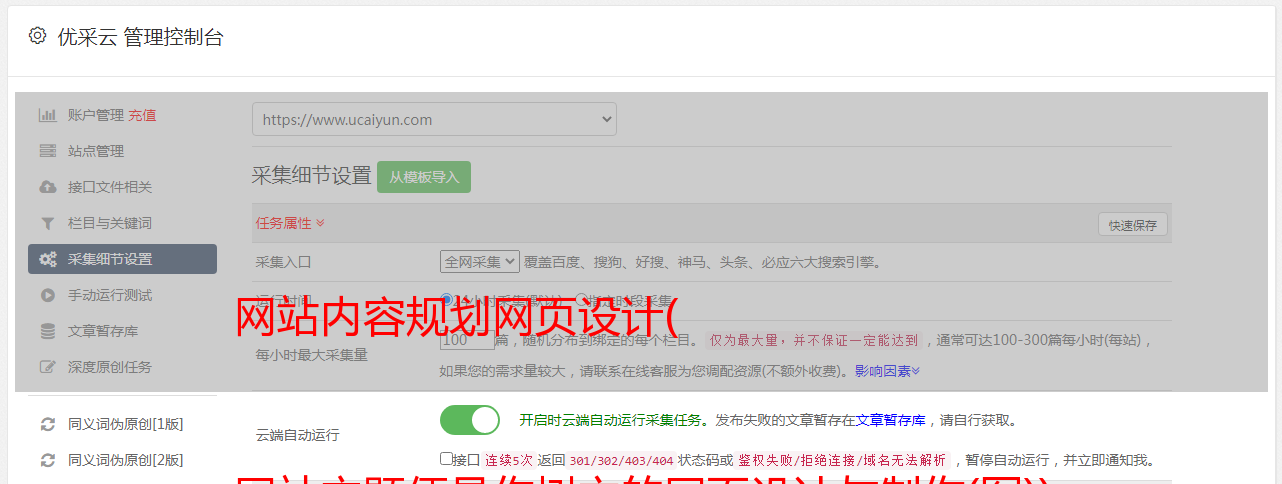Expand the 影响因素 link

[887, 371]
